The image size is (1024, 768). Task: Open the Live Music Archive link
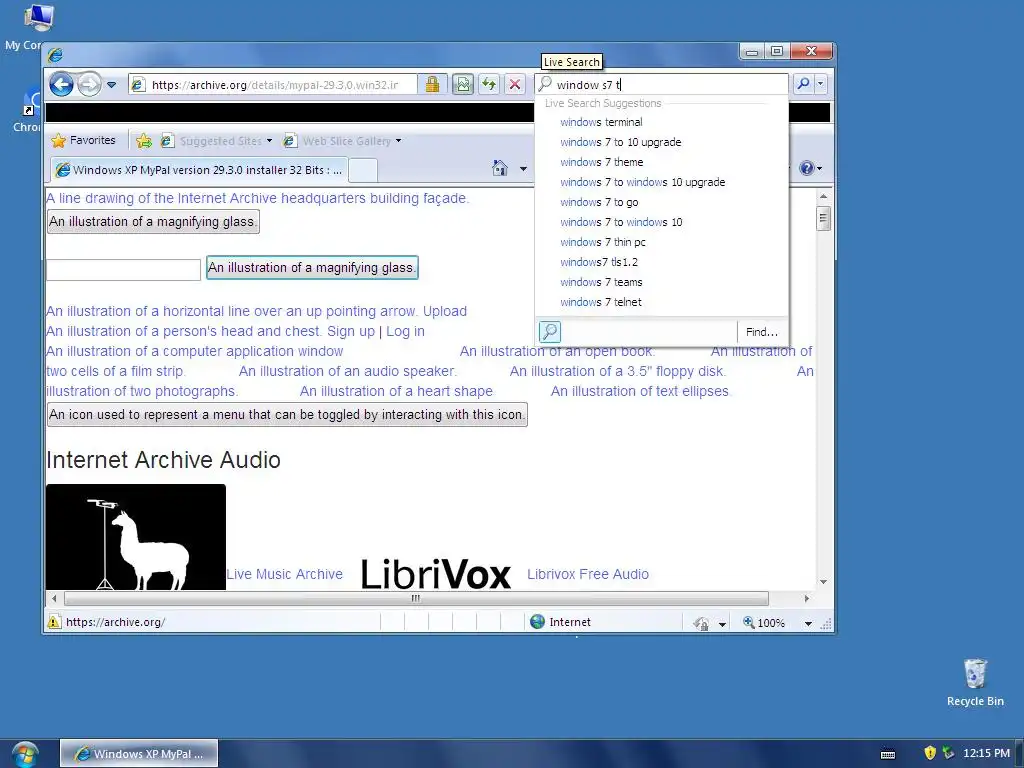click(x=285, y=574)
